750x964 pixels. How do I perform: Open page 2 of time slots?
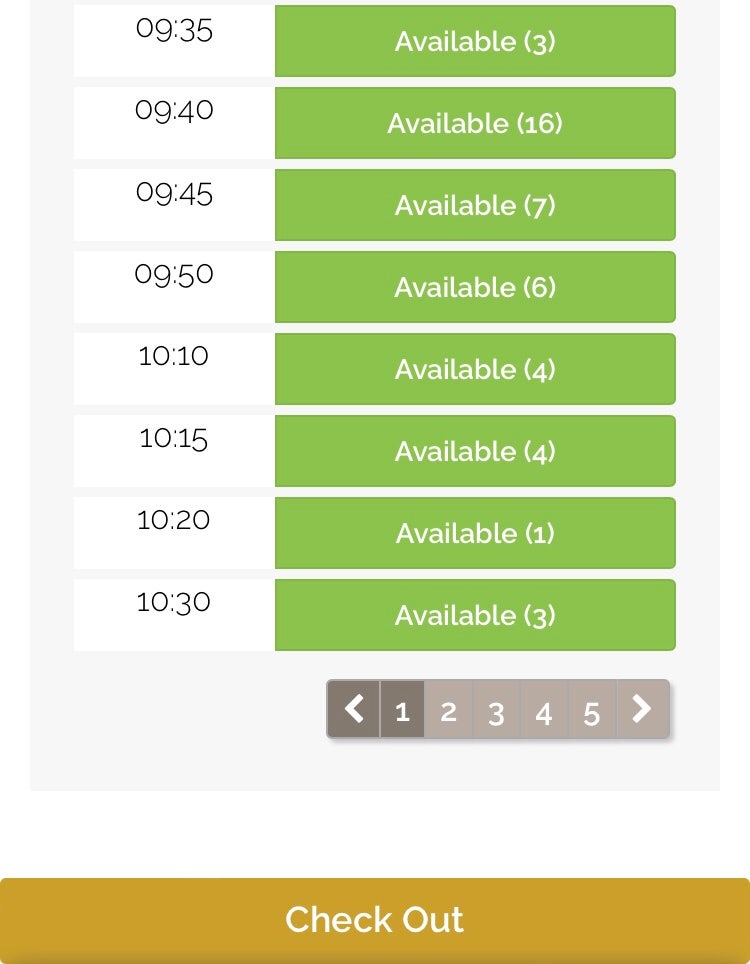coord(449,709)
